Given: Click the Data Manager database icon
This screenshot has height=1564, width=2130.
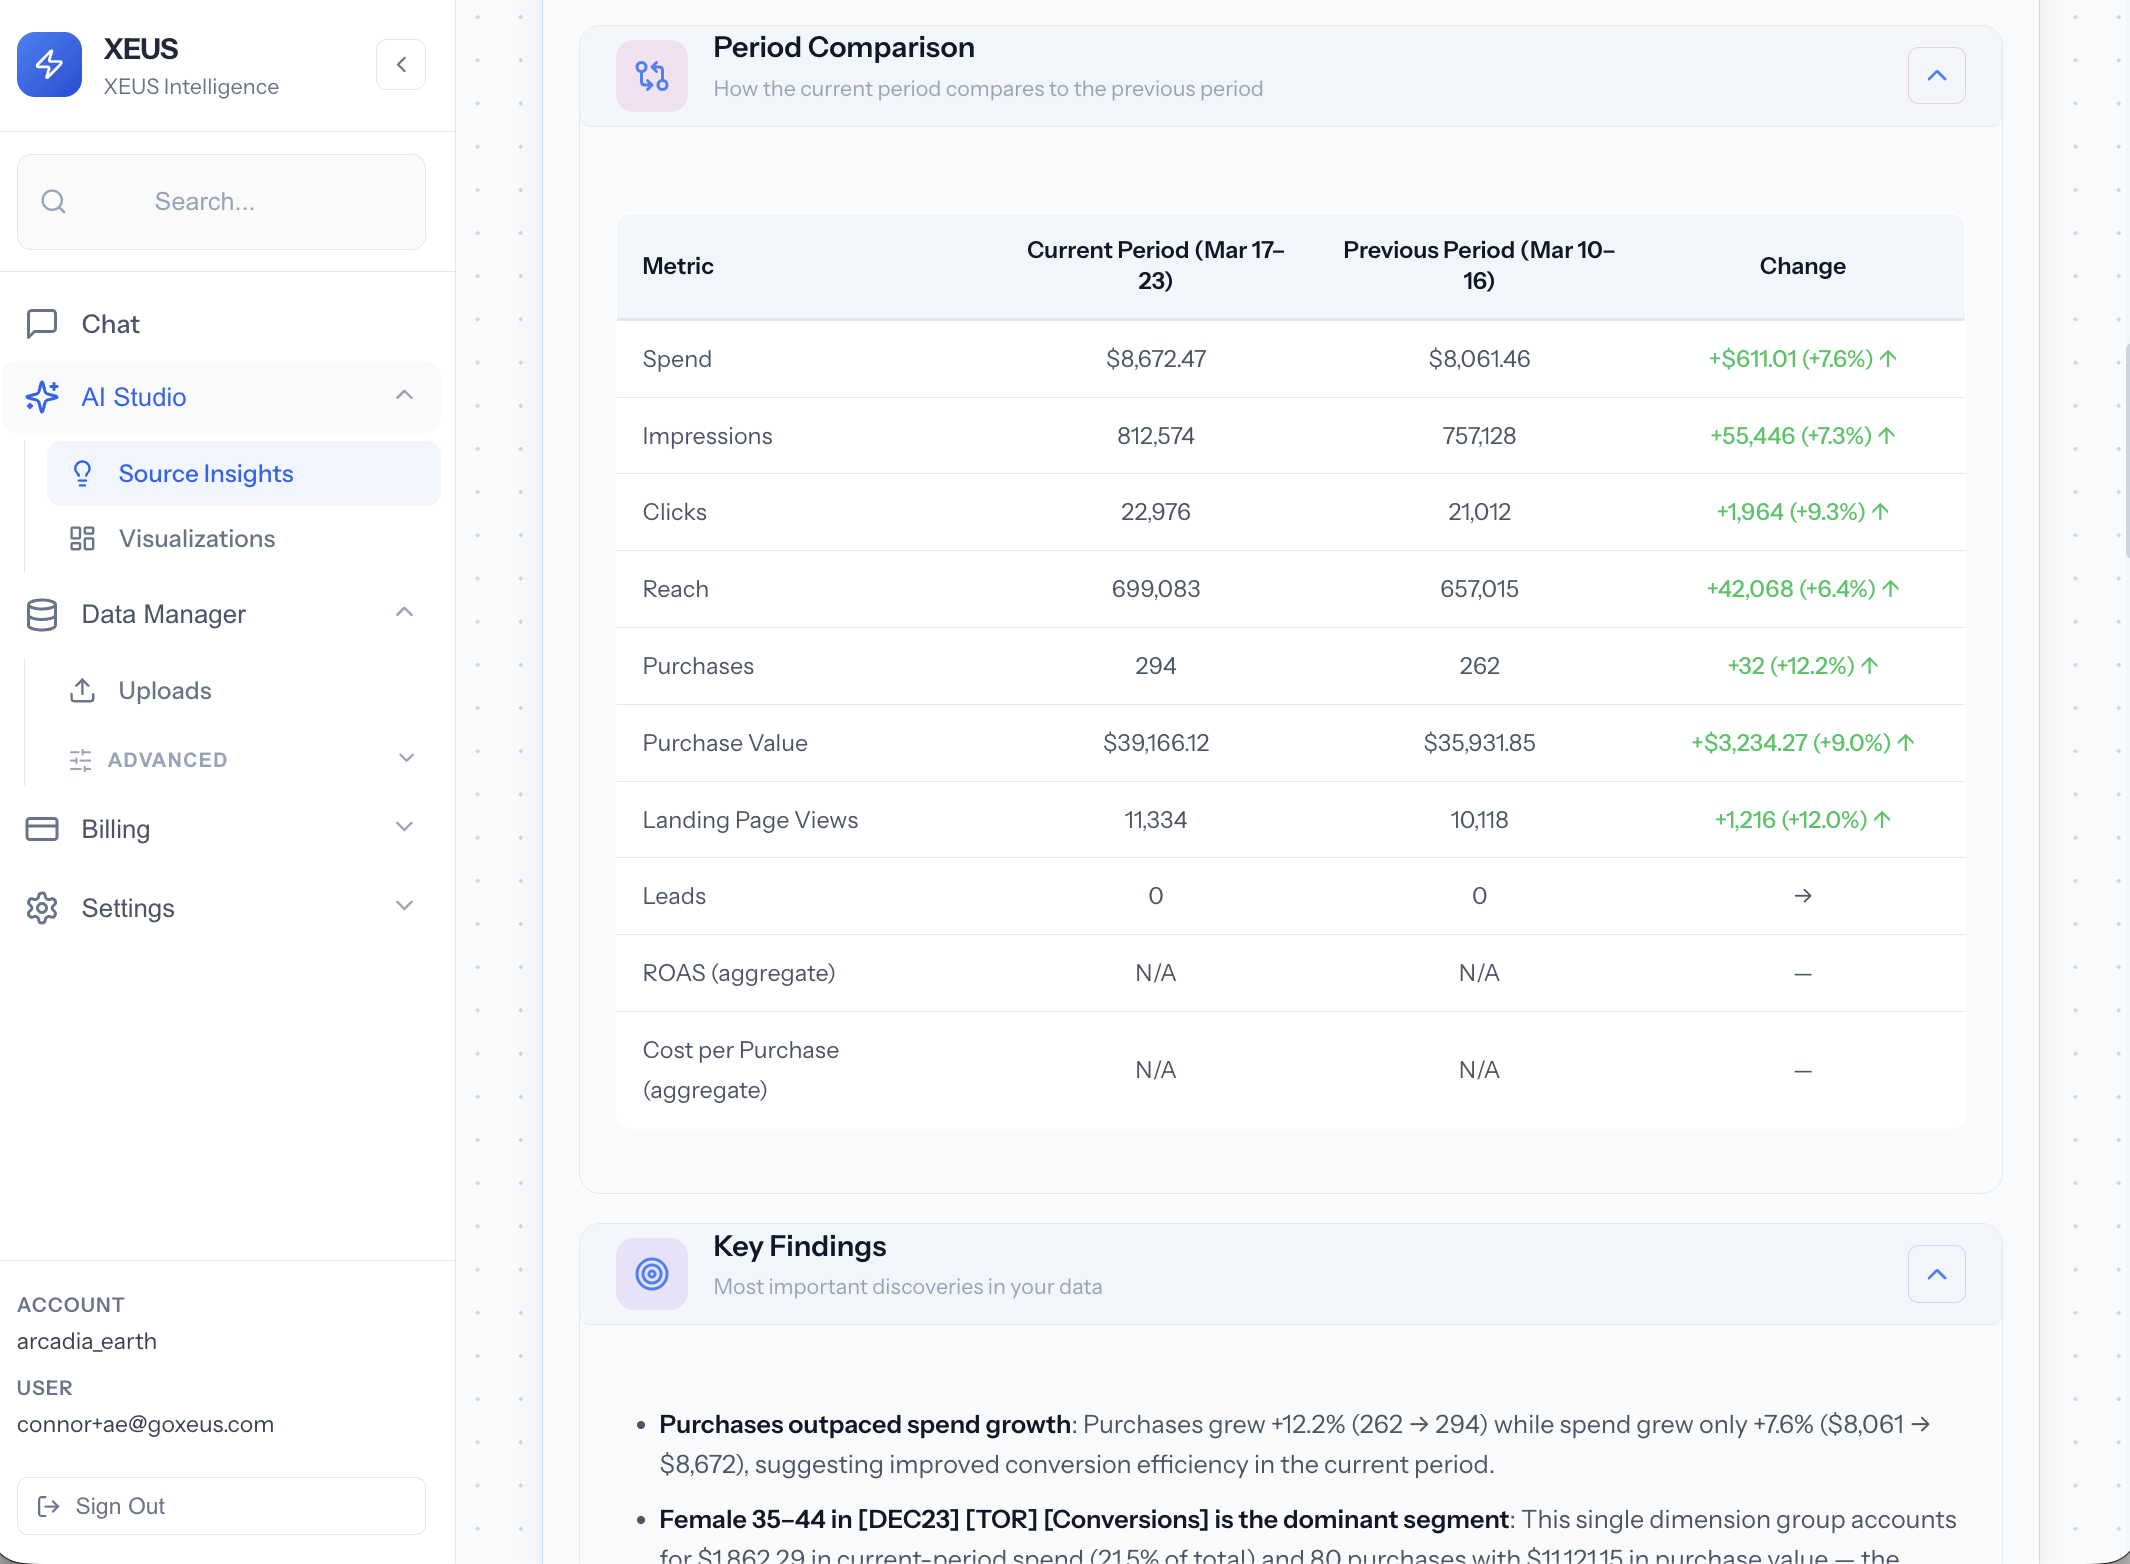Looking at the screenshot, I should click(41, 614).
